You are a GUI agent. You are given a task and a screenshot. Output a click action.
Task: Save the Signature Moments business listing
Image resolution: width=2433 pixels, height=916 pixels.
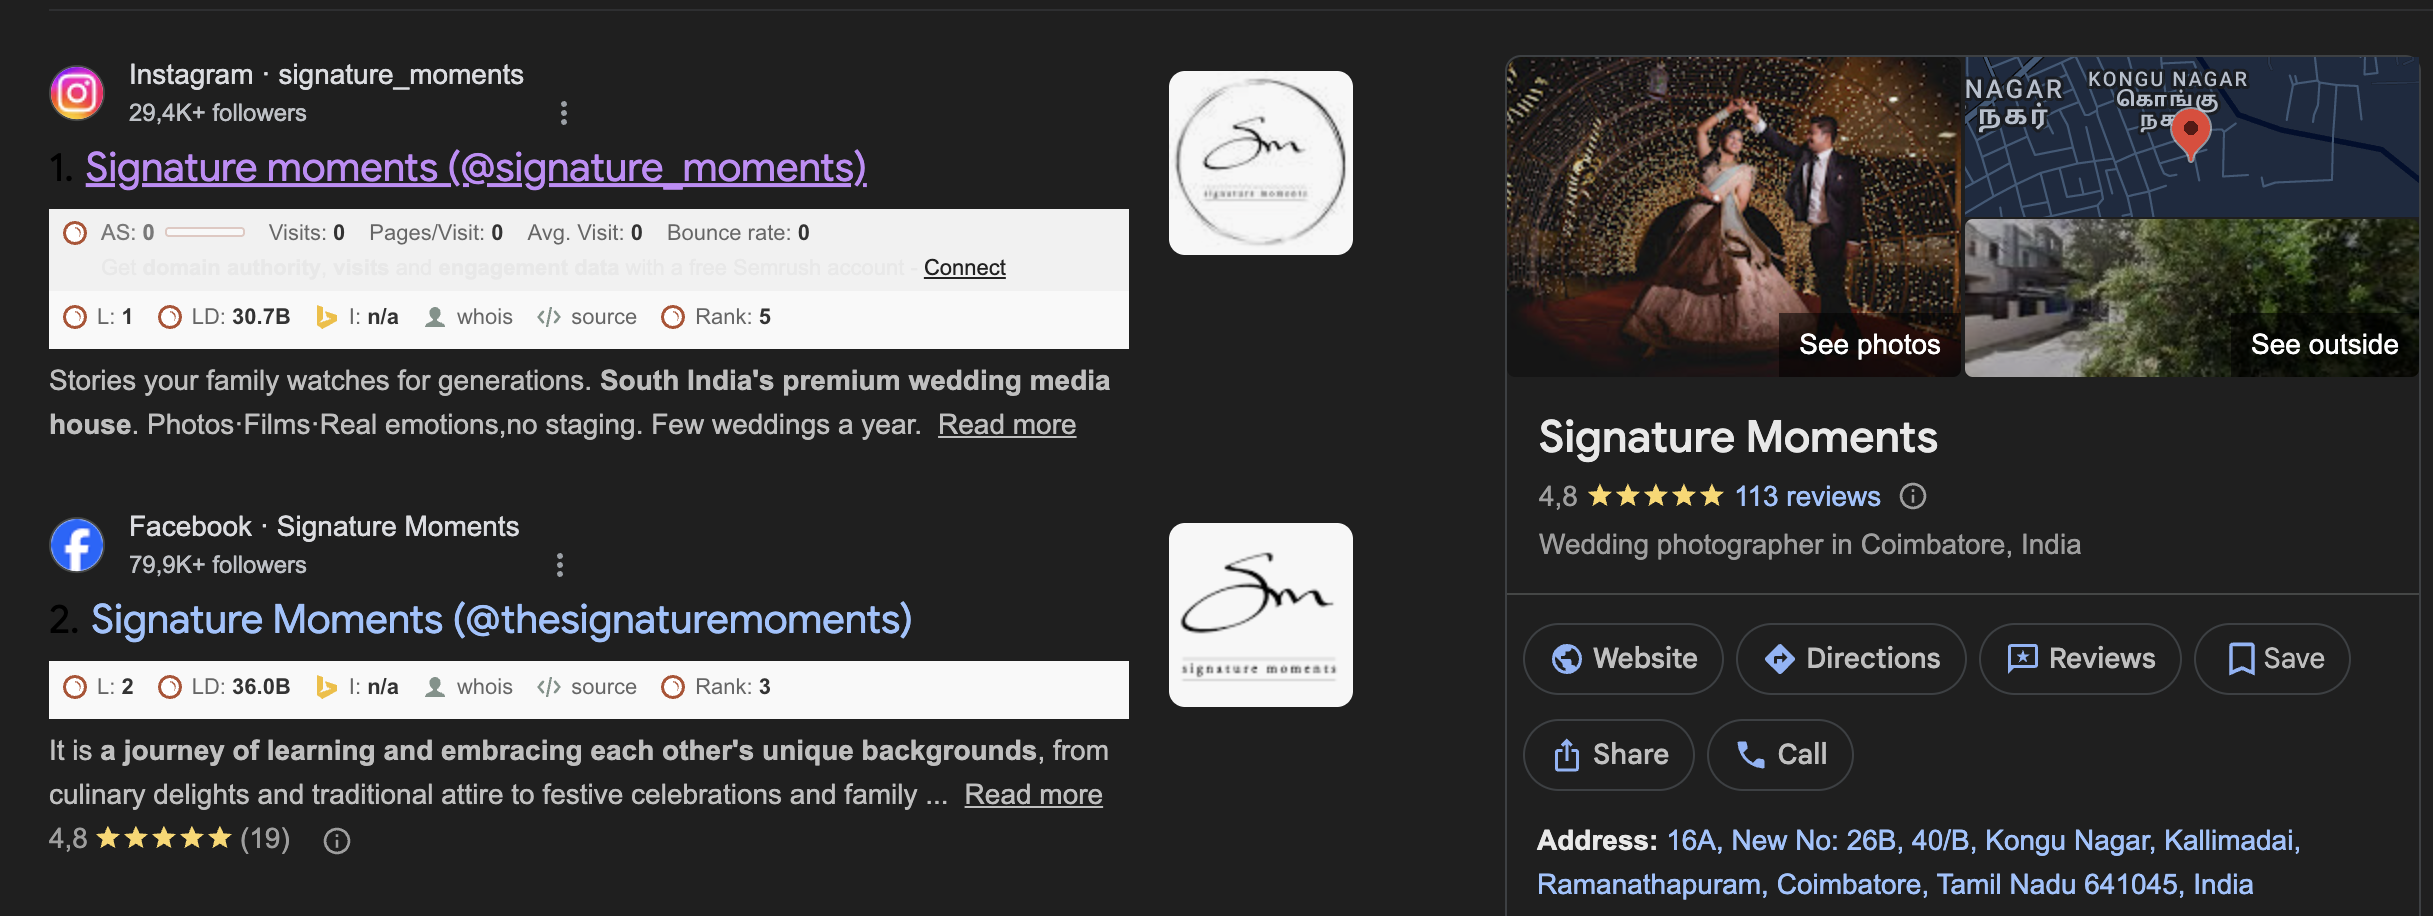pyautogui.click(x=2272, y=658)
